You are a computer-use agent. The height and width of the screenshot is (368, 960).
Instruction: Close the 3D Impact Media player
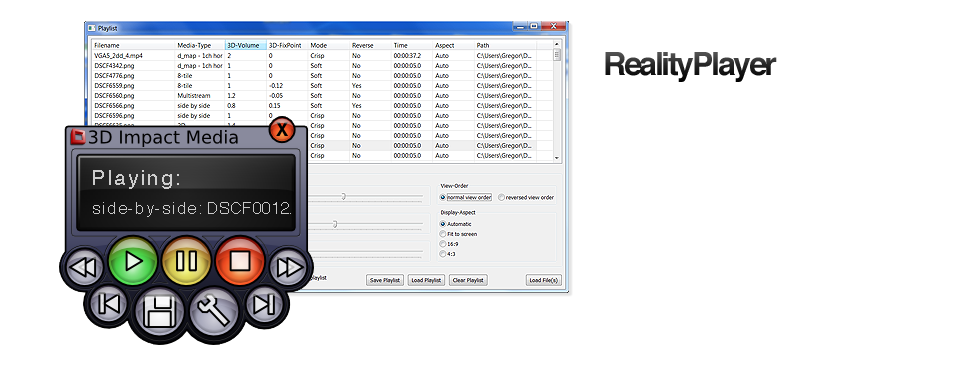pos(282,130)
